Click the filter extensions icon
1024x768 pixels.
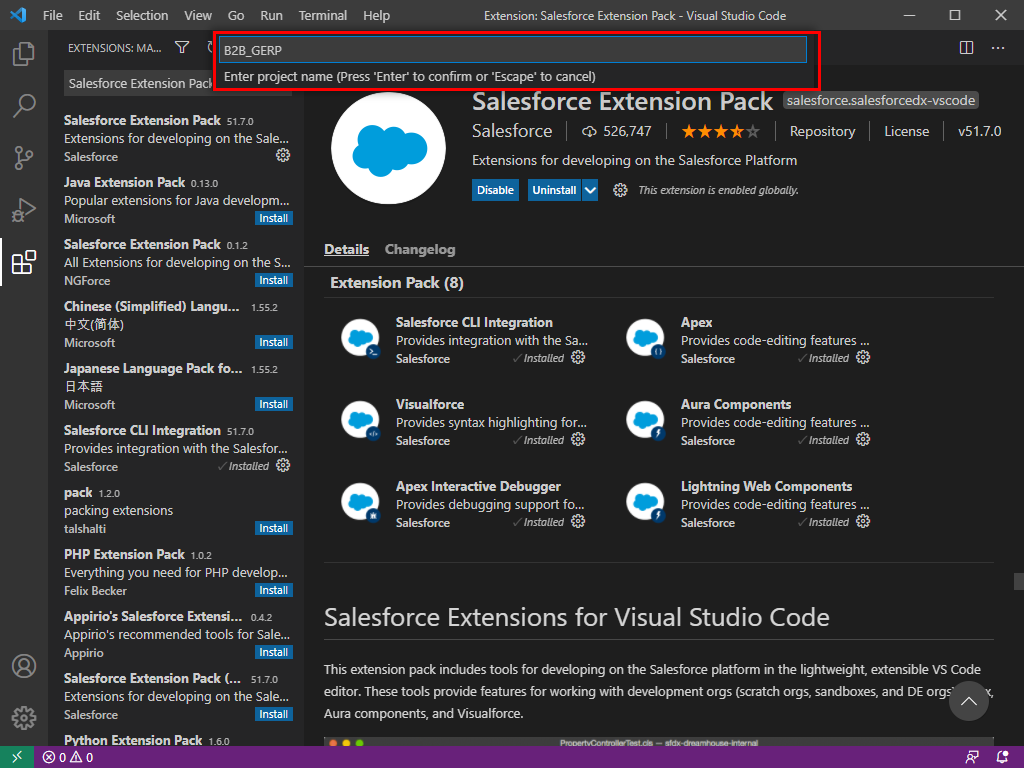182,47
